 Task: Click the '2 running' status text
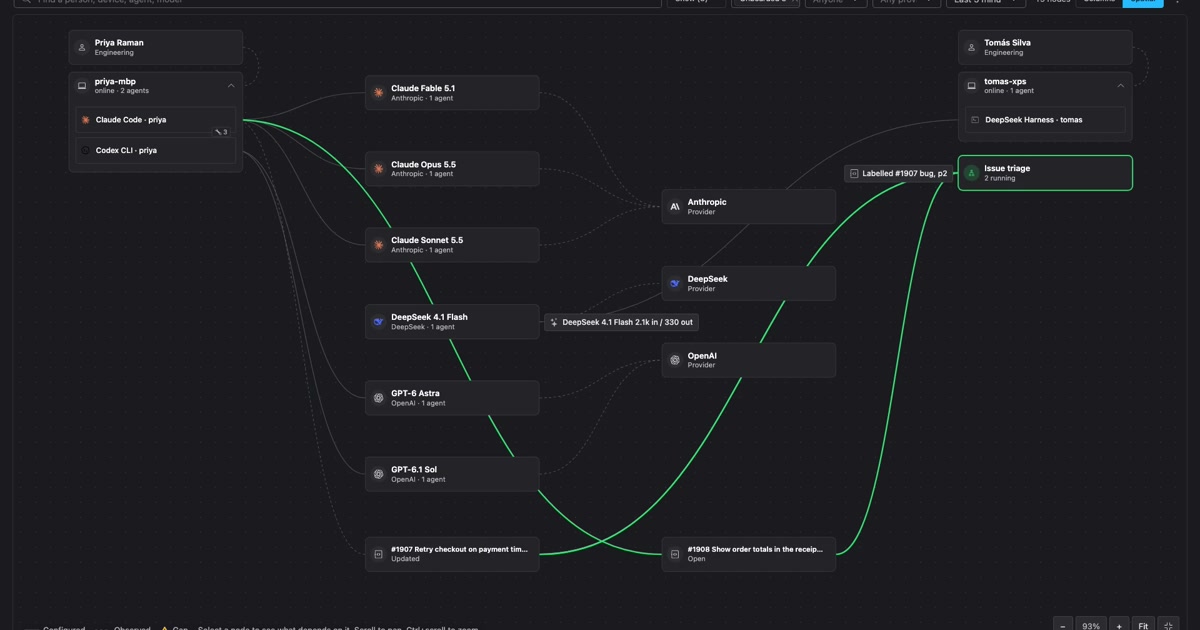click(x=1000, y=178)
